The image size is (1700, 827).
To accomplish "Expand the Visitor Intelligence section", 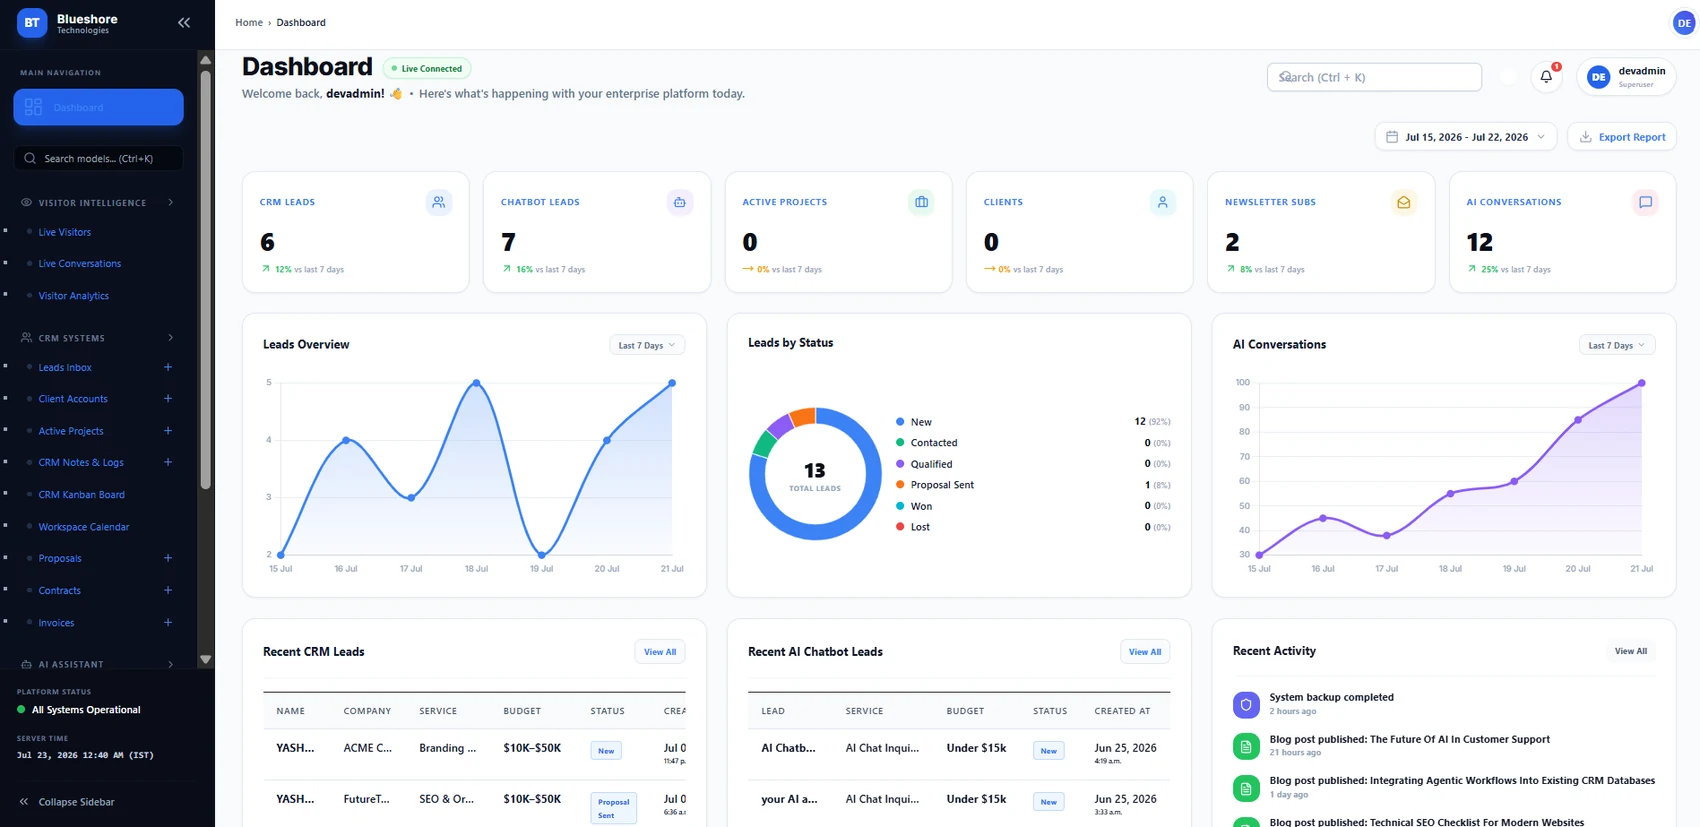I will (98, 203).
